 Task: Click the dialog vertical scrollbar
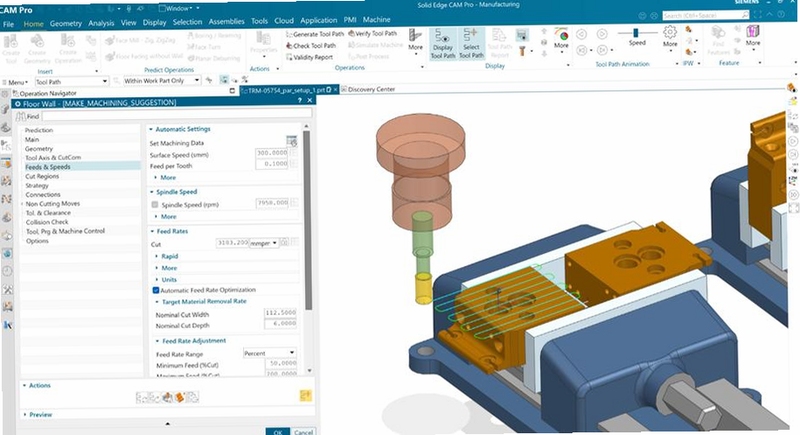pos(306,220)
